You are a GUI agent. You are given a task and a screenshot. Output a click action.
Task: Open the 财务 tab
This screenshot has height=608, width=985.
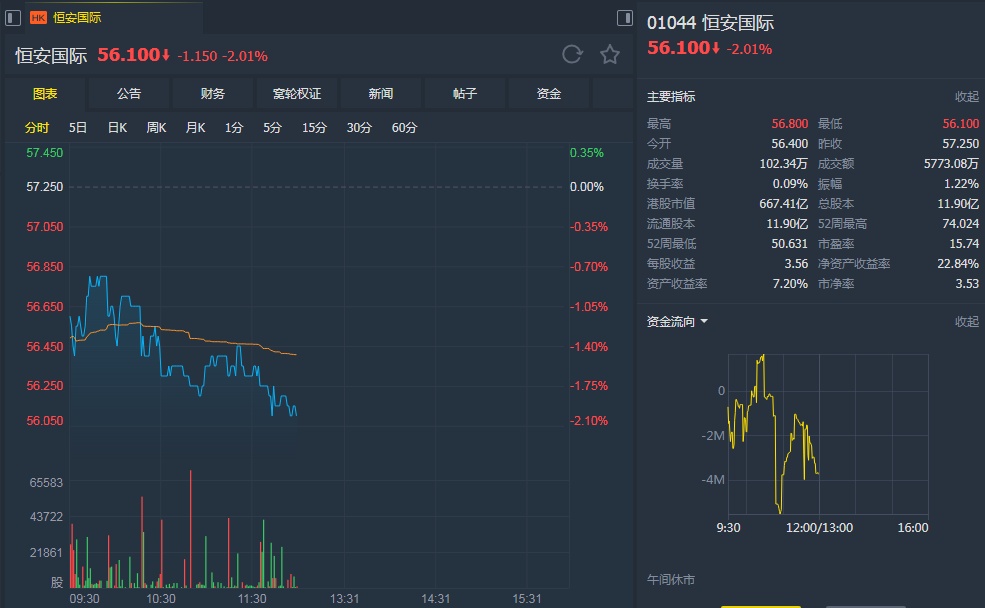[213, 94]
